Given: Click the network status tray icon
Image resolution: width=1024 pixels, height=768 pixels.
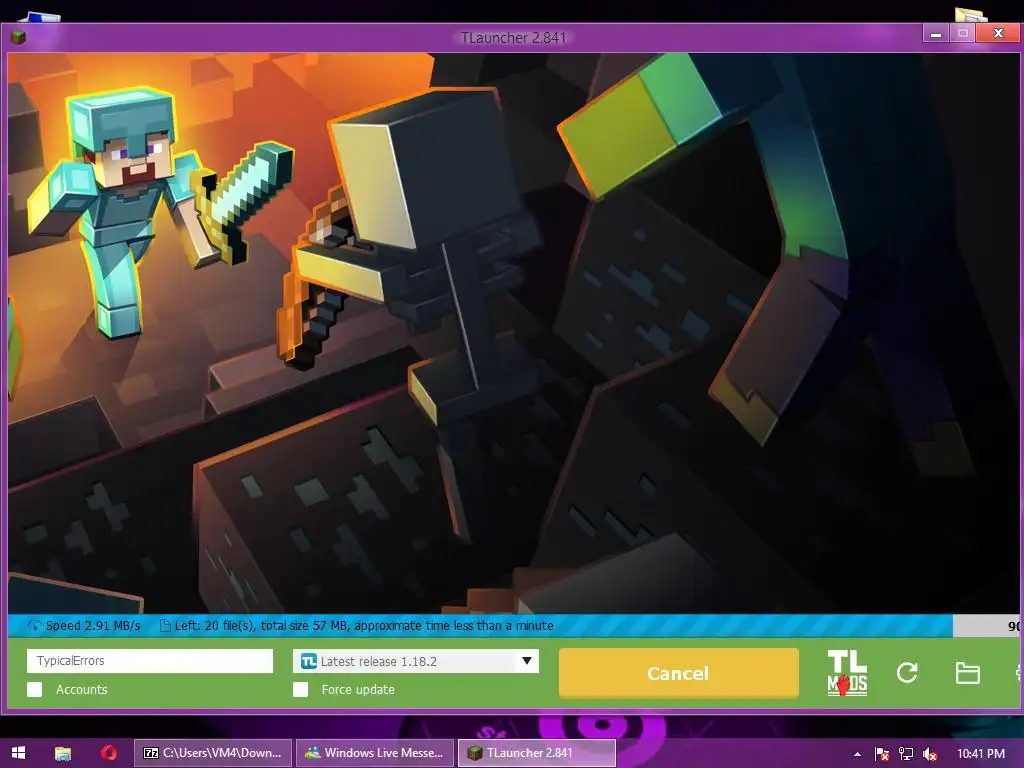Looking at the screenshot, I should tap(906, 754).
